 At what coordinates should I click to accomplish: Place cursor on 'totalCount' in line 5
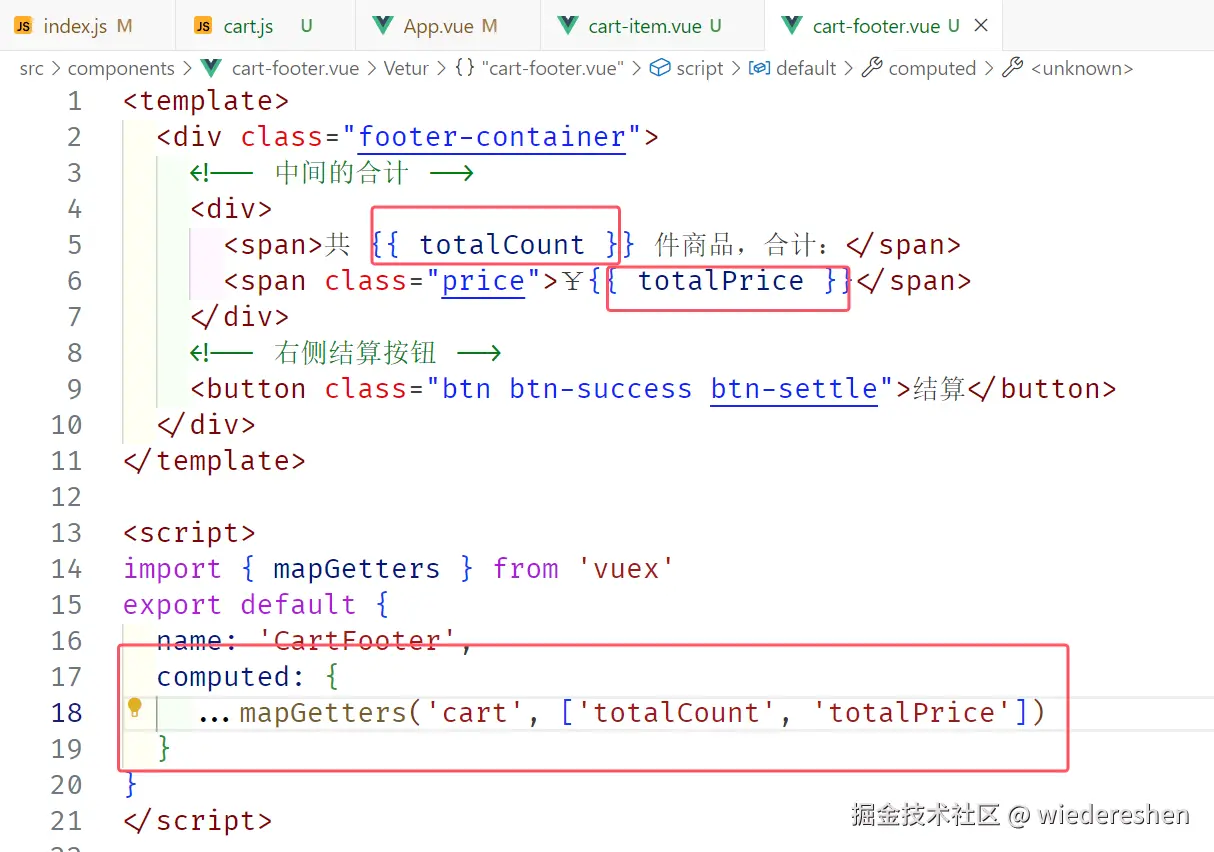[x=501, y=245]
